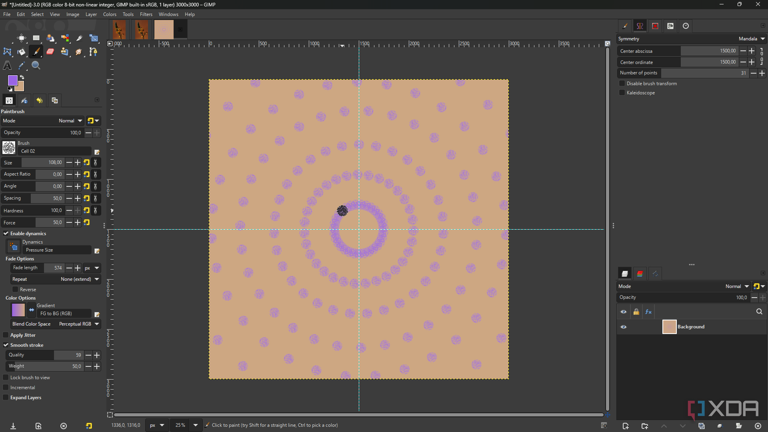Open the Blend Color Space dropdown
The height and width of the screenshot is (432, 768).
pyautogui.click(x=78, y=324)
